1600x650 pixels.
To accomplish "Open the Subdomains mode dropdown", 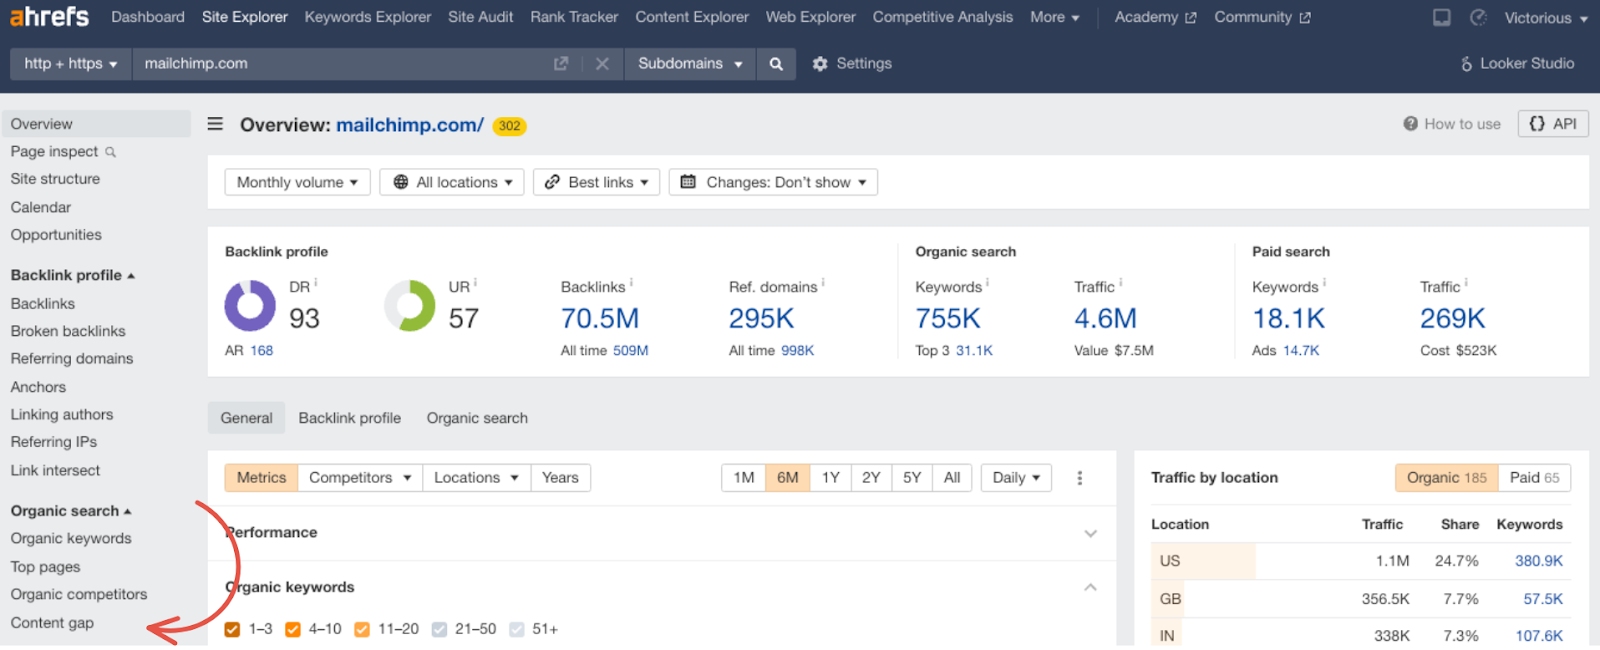I will (690, 64).
